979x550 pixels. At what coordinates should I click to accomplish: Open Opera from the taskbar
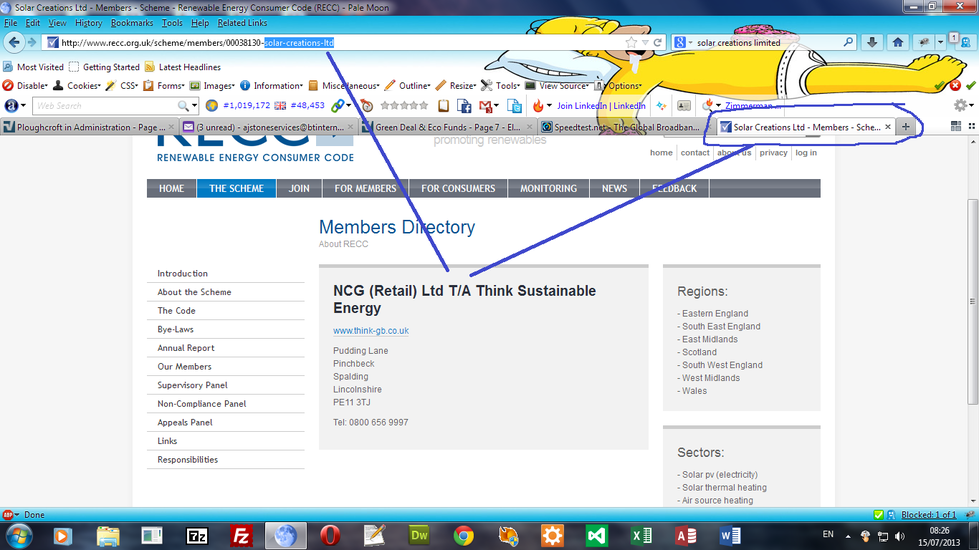[x=330, y=536]
